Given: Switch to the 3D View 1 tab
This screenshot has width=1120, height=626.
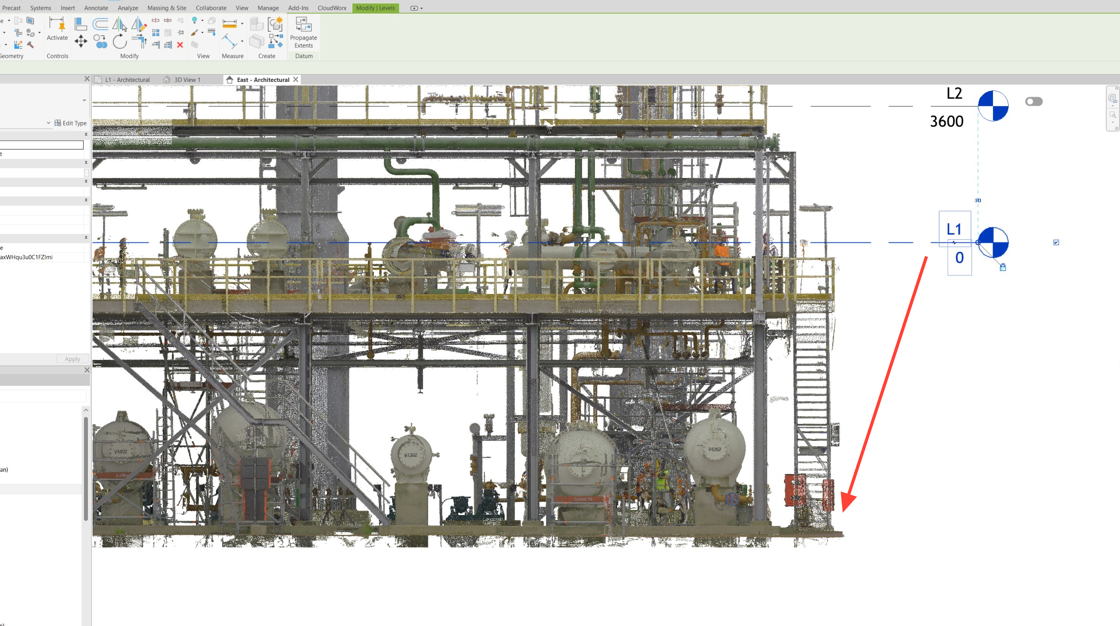Looking at the screenshot, I should point(185,80).
